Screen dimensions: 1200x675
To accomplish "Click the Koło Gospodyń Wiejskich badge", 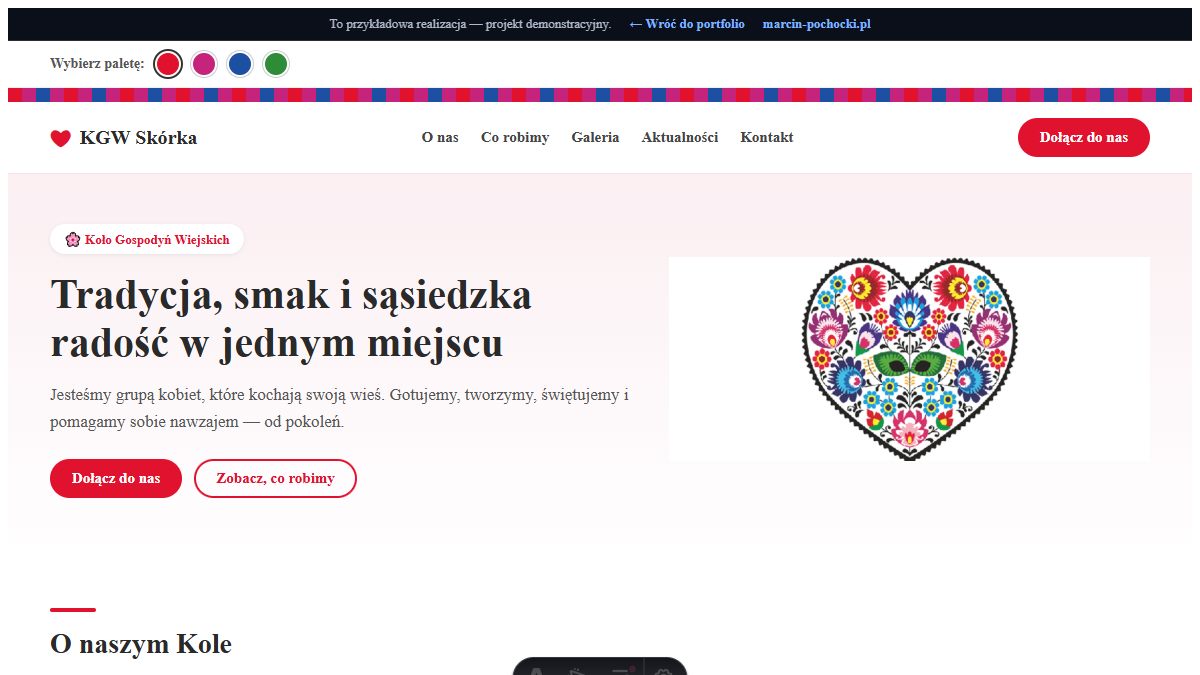I will tap(147, 240).
